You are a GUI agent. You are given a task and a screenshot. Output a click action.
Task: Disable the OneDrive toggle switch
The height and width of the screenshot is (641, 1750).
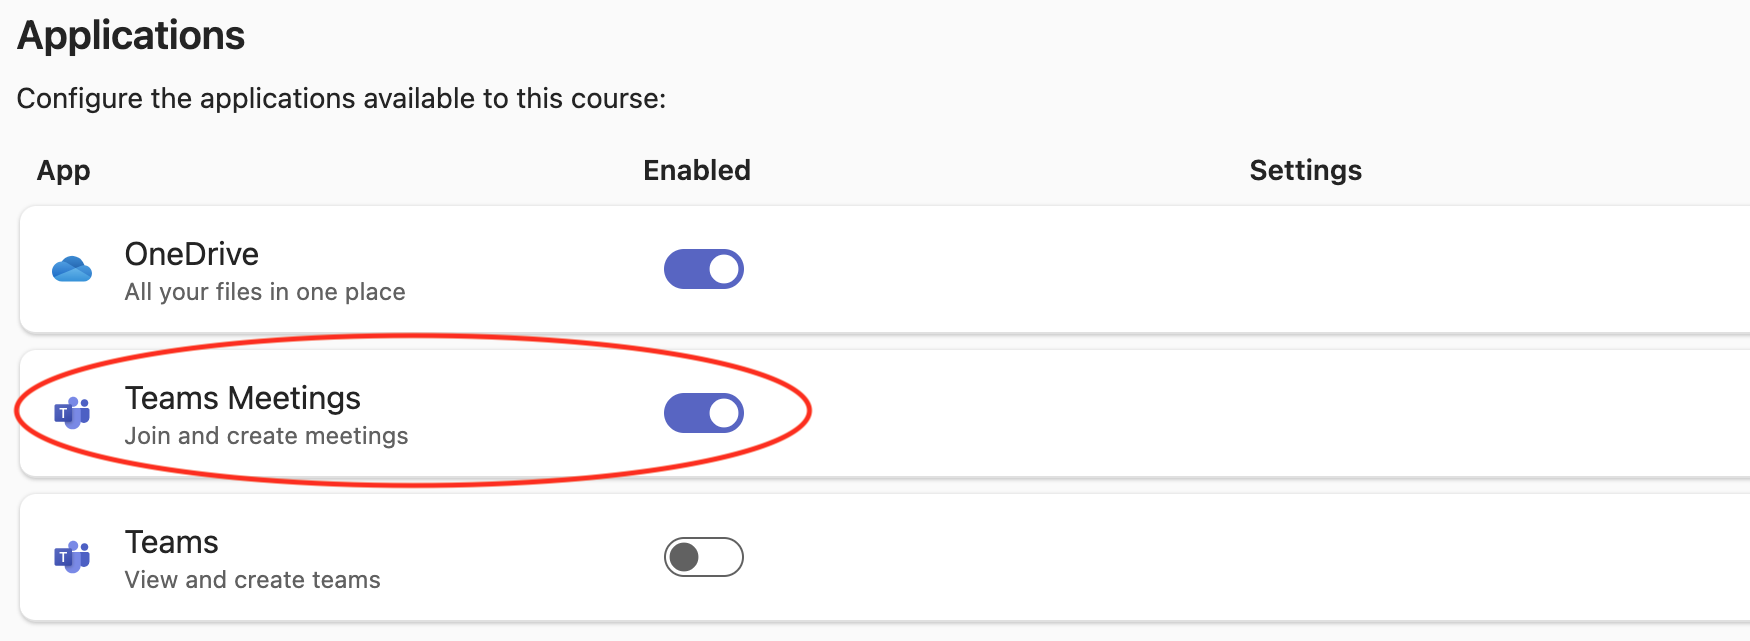(x=704, y=269)
